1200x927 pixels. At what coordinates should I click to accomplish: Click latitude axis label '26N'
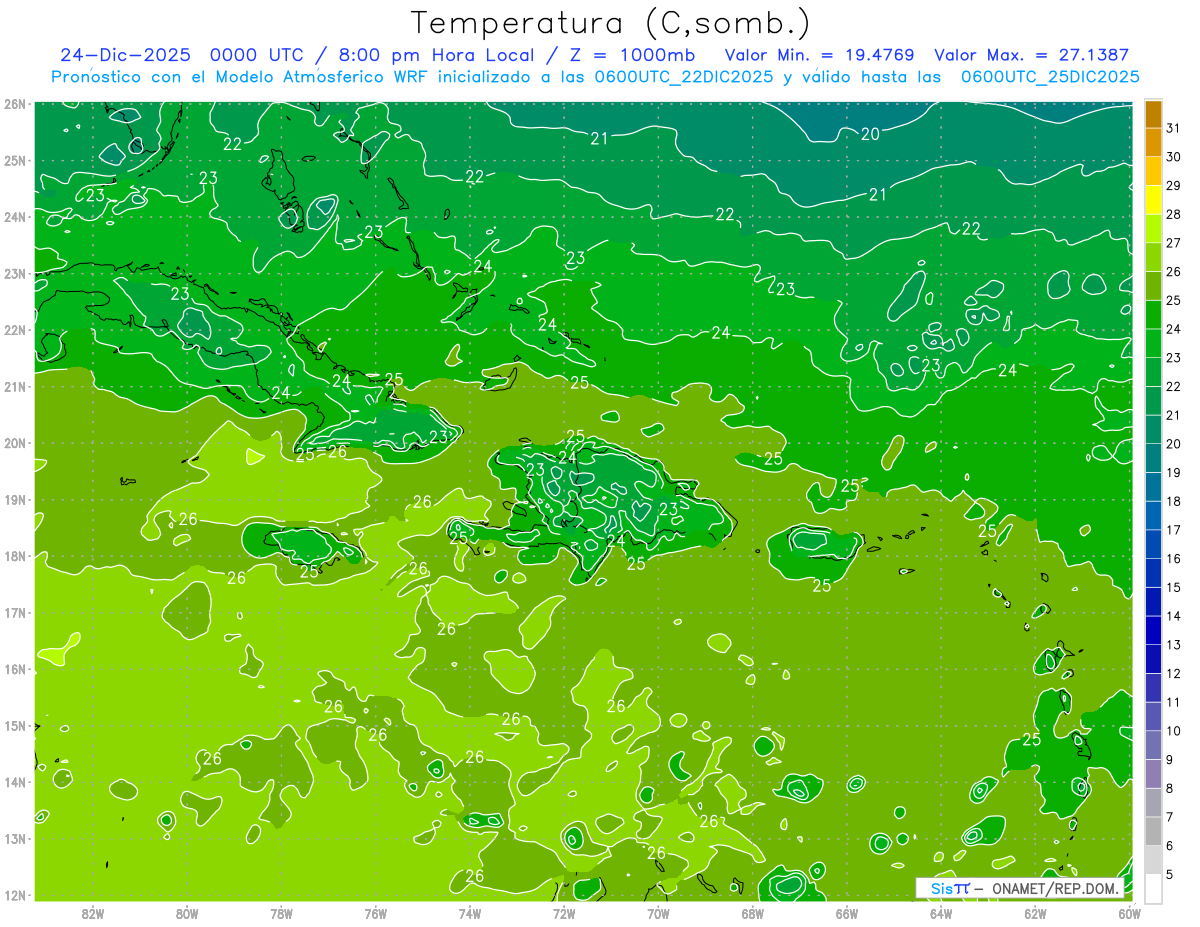15,104
